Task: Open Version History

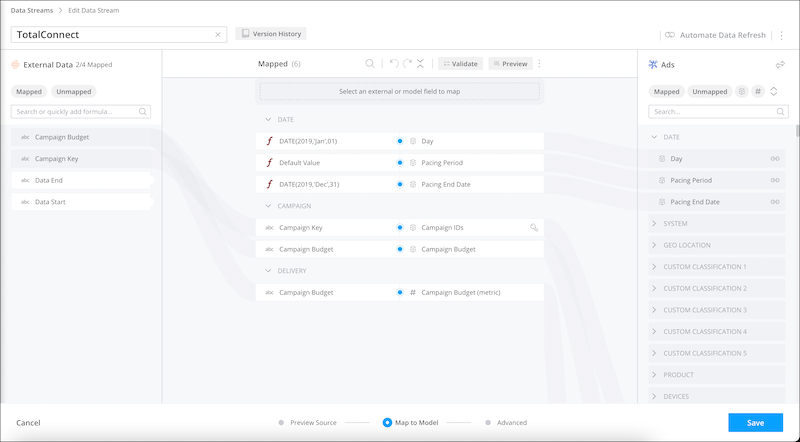Action: (271, 34)
